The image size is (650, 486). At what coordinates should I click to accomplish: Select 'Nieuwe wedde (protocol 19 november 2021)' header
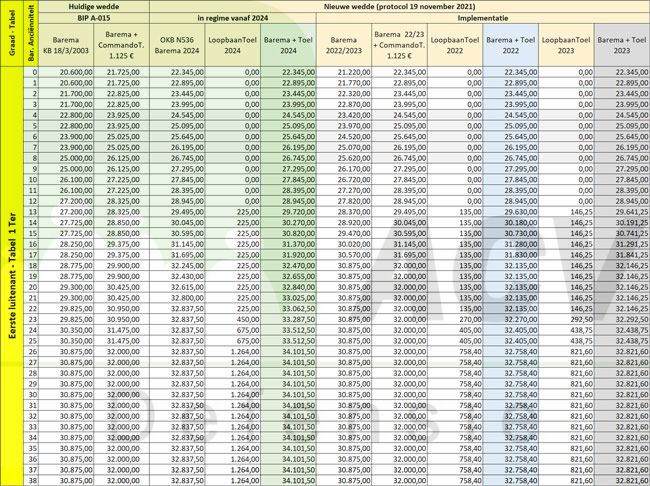point(400,6)
